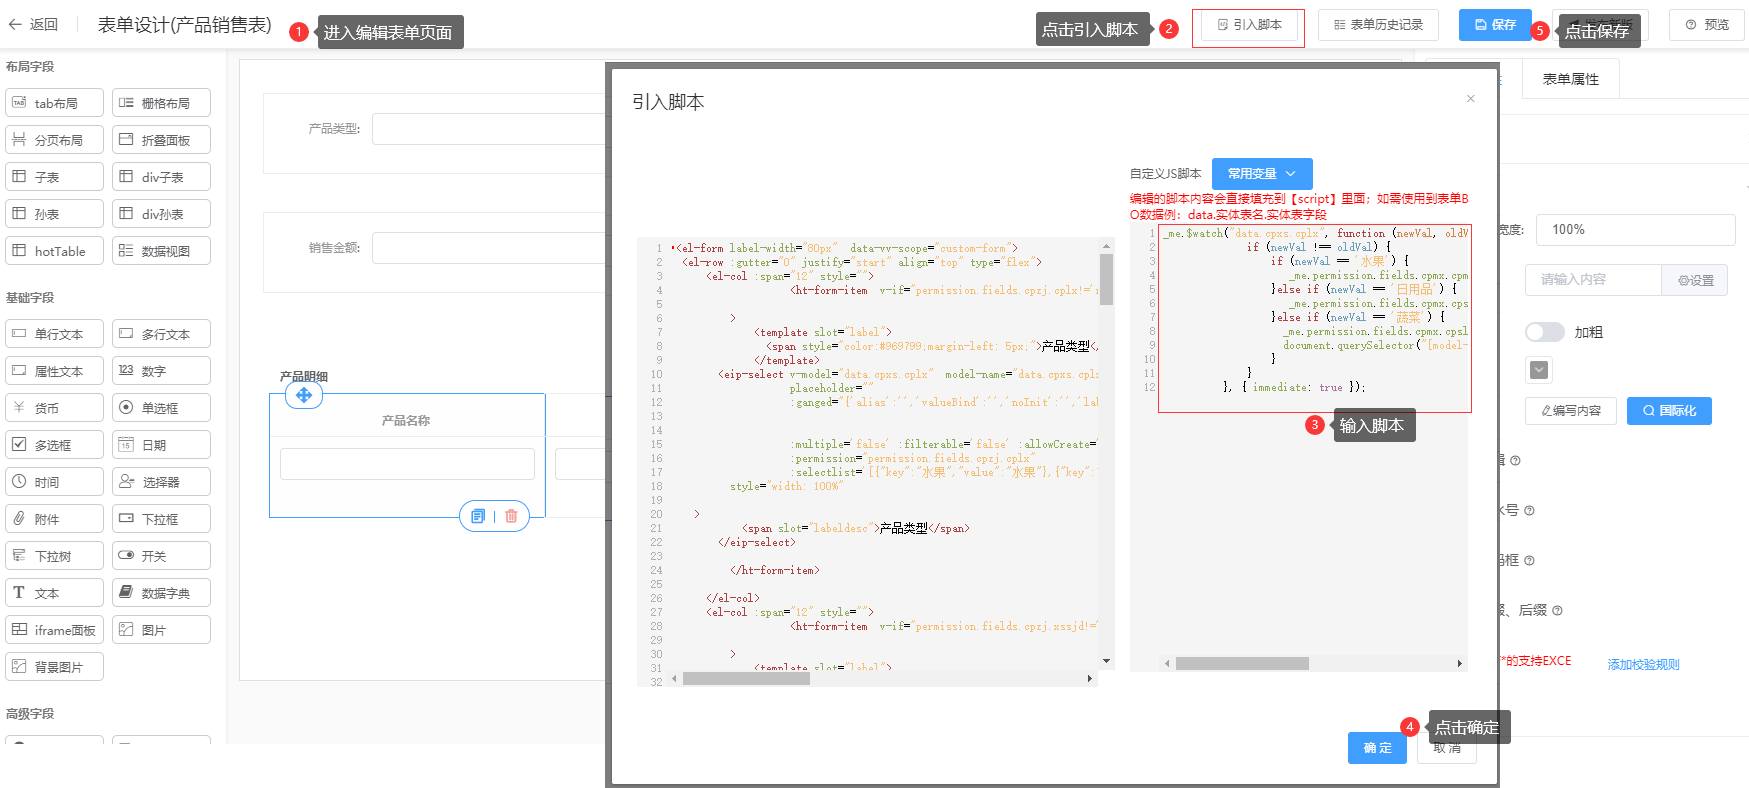
Task: Open 表单历史记录 from top toolbar
Action: (x=1378, y=25)
